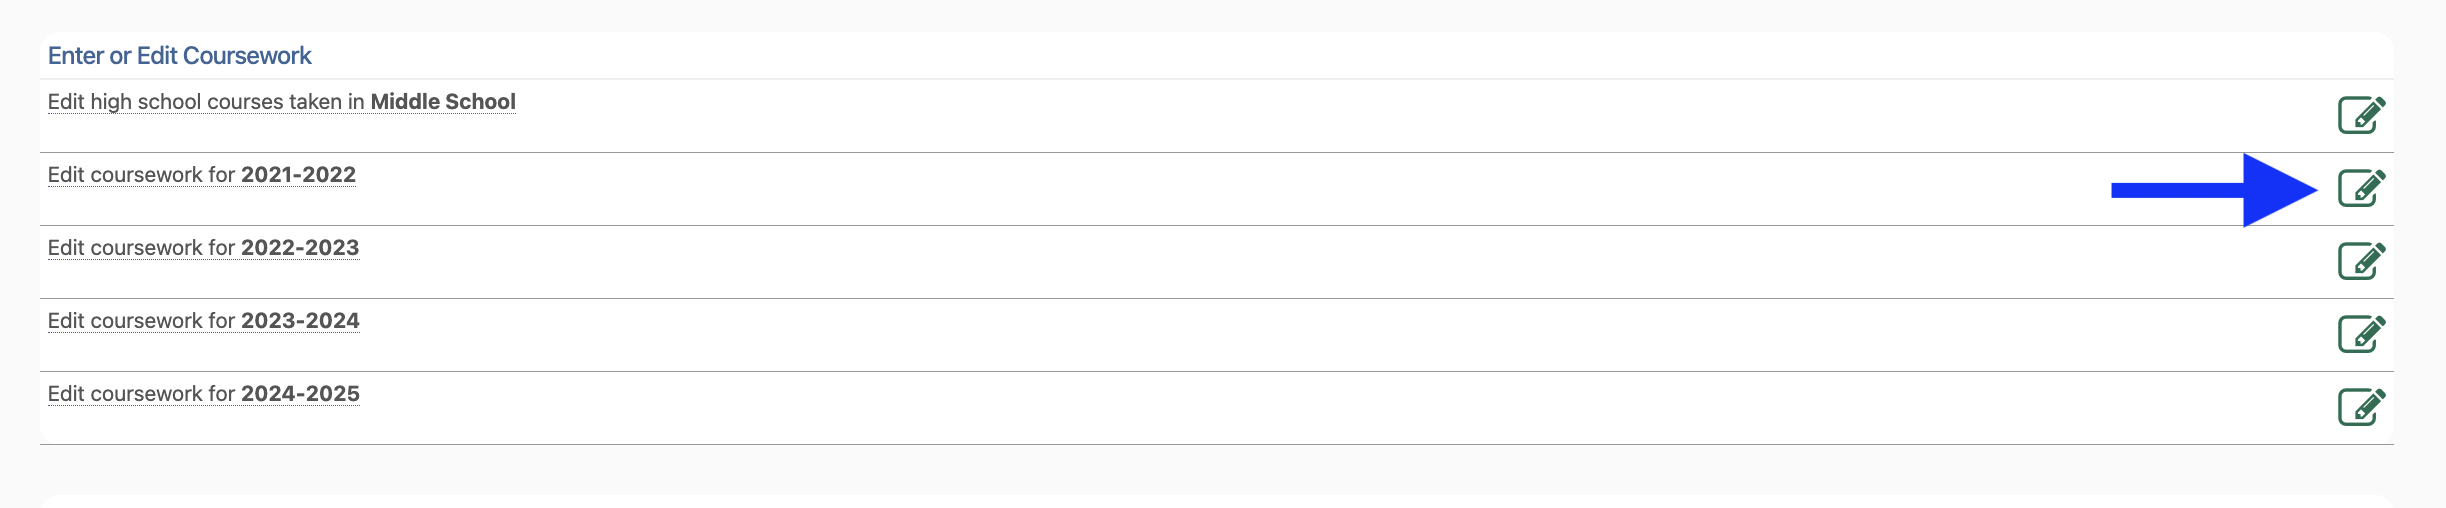Screen dimensions: 2446x508
Task: Select the 2024-2025 coursework pencil icon
Action: coord(2361,407)
